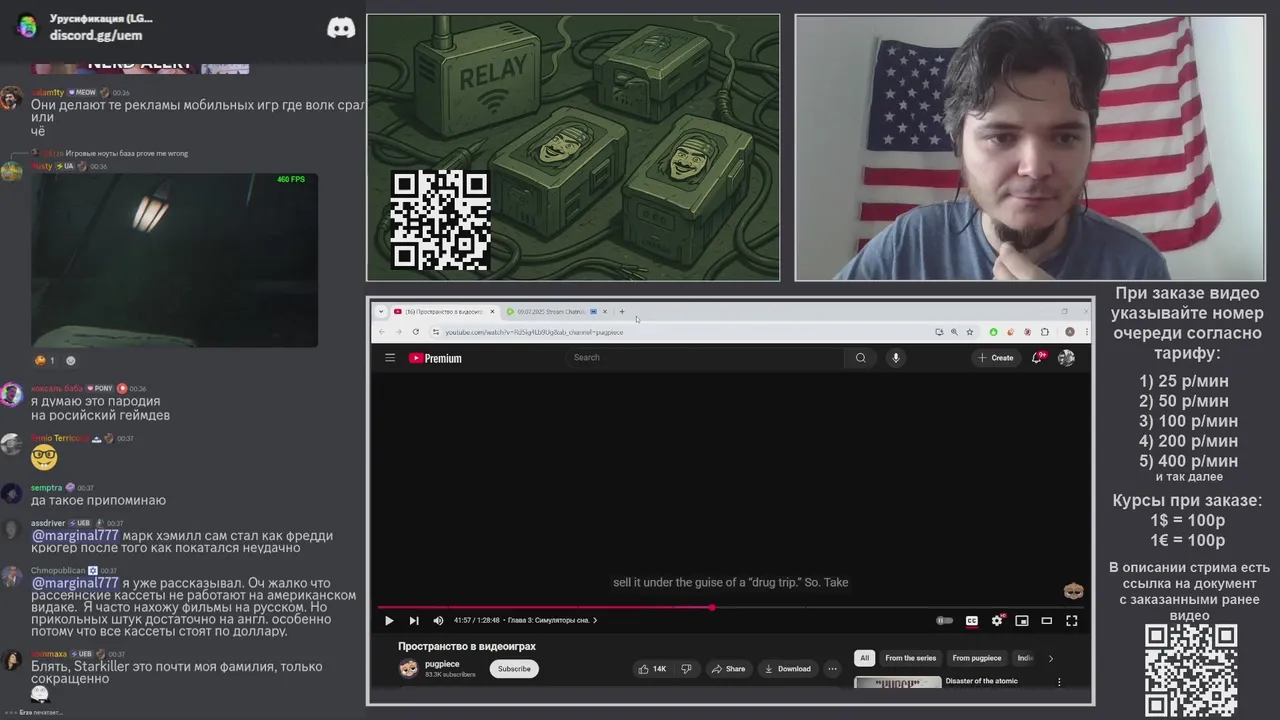Image resolution: width=1280 pixels, height=720 pixels.
Task: Switch to the 'Пространство в видеоигр' tab
Action: [443, 312]
